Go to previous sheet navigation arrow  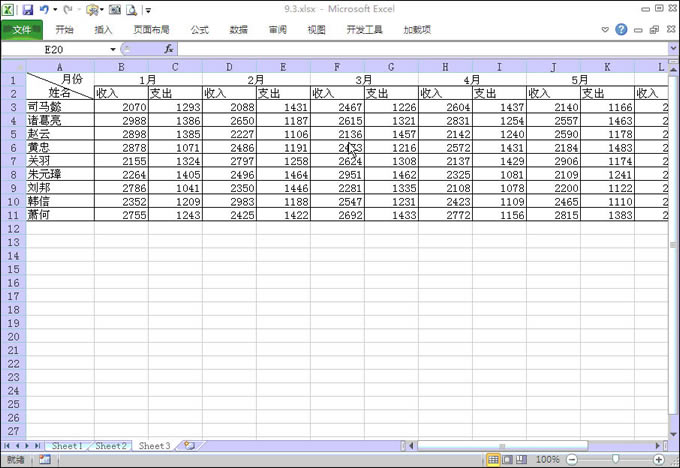(17, 445)
